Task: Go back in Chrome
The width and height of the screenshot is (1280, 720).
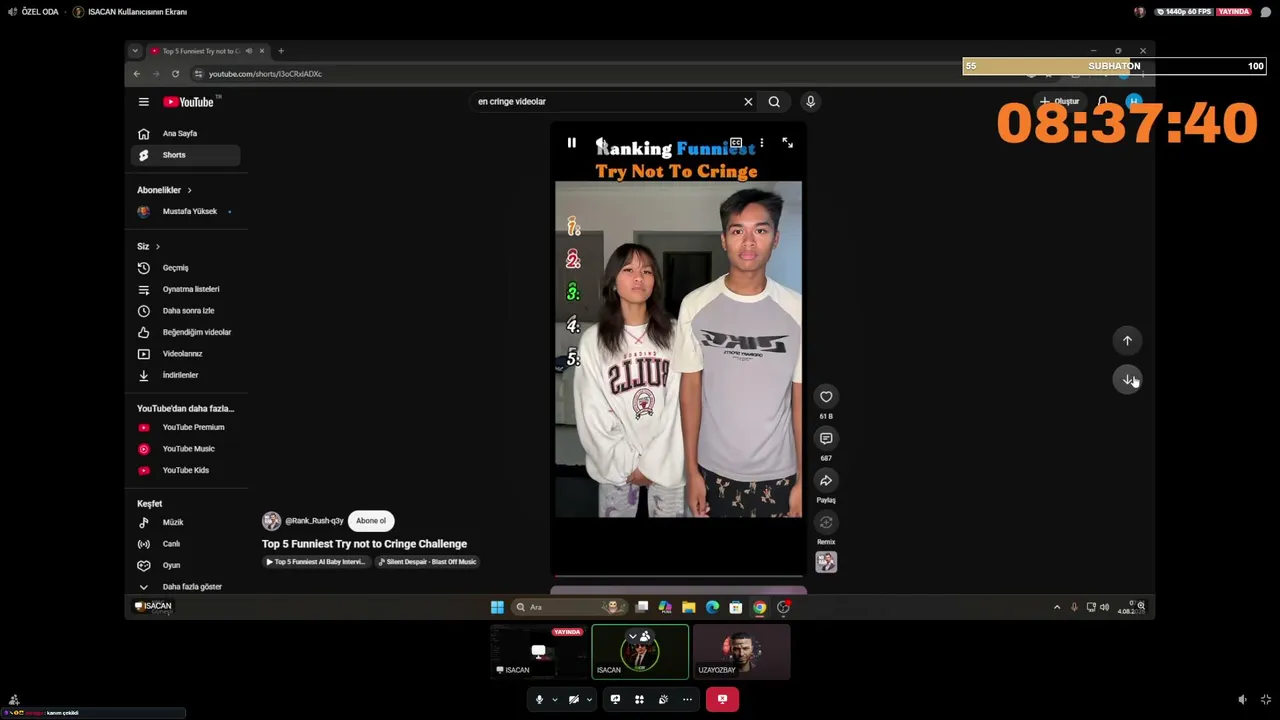Action: [x=137, y=74]
